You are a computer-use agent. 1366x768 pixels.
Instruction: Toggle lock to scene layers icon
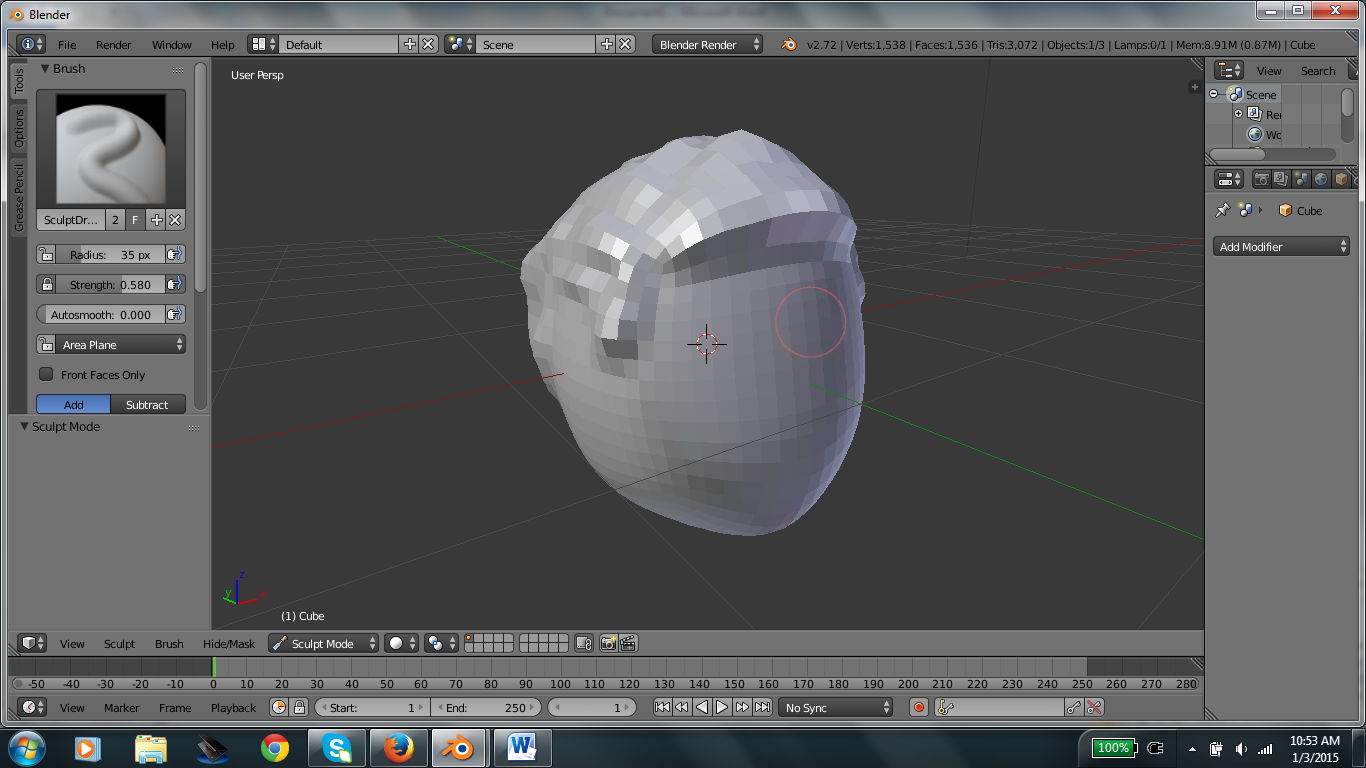click(584, 643)
